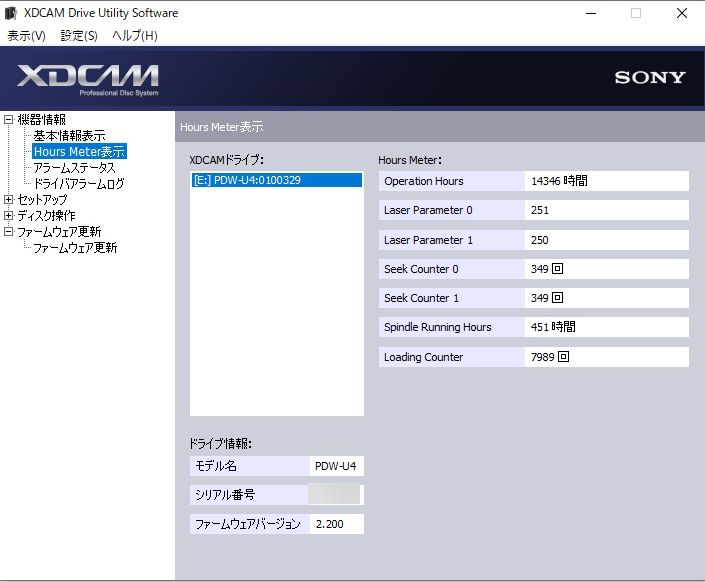
Task: Open the ヘルプ(H) menu
Action: [134, 36]
